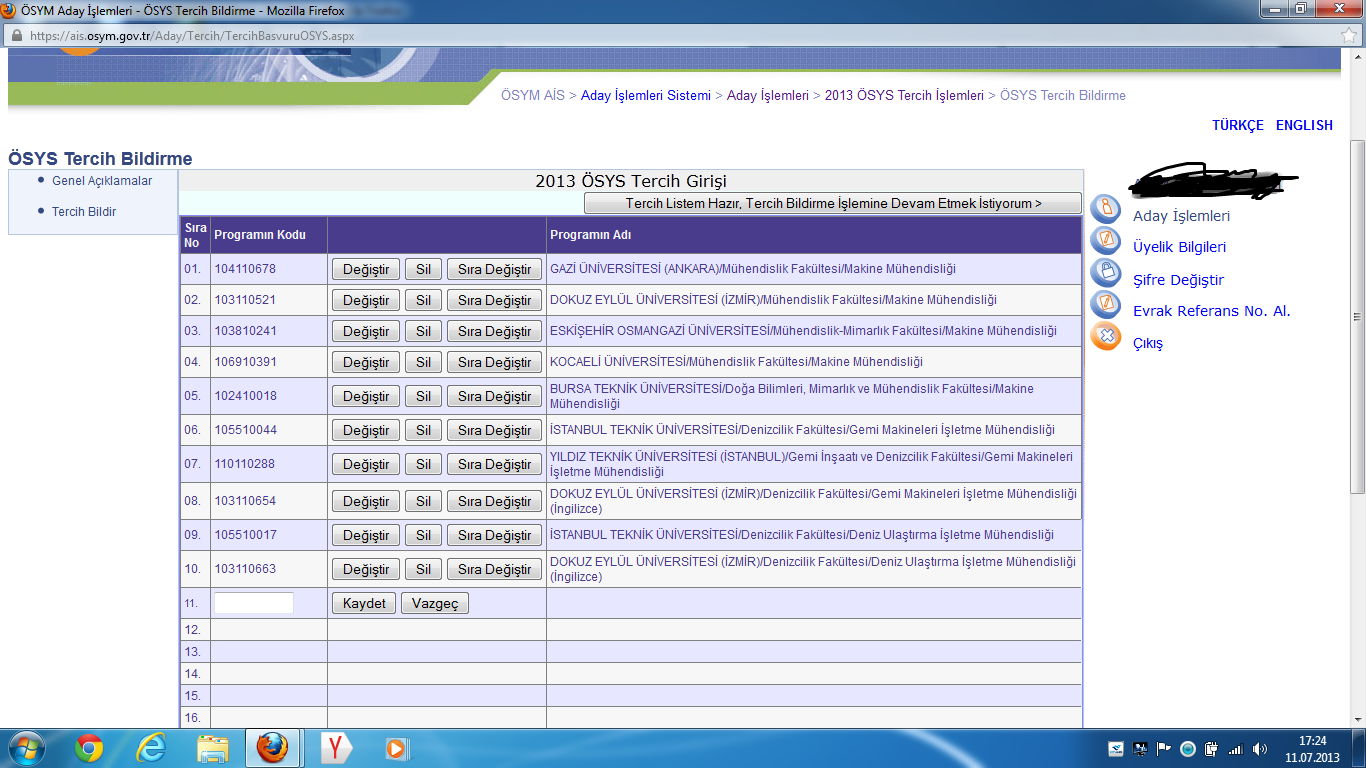Click the Çıkış exit icon
Screen dimensions: 1366x768
(1105, 336)
